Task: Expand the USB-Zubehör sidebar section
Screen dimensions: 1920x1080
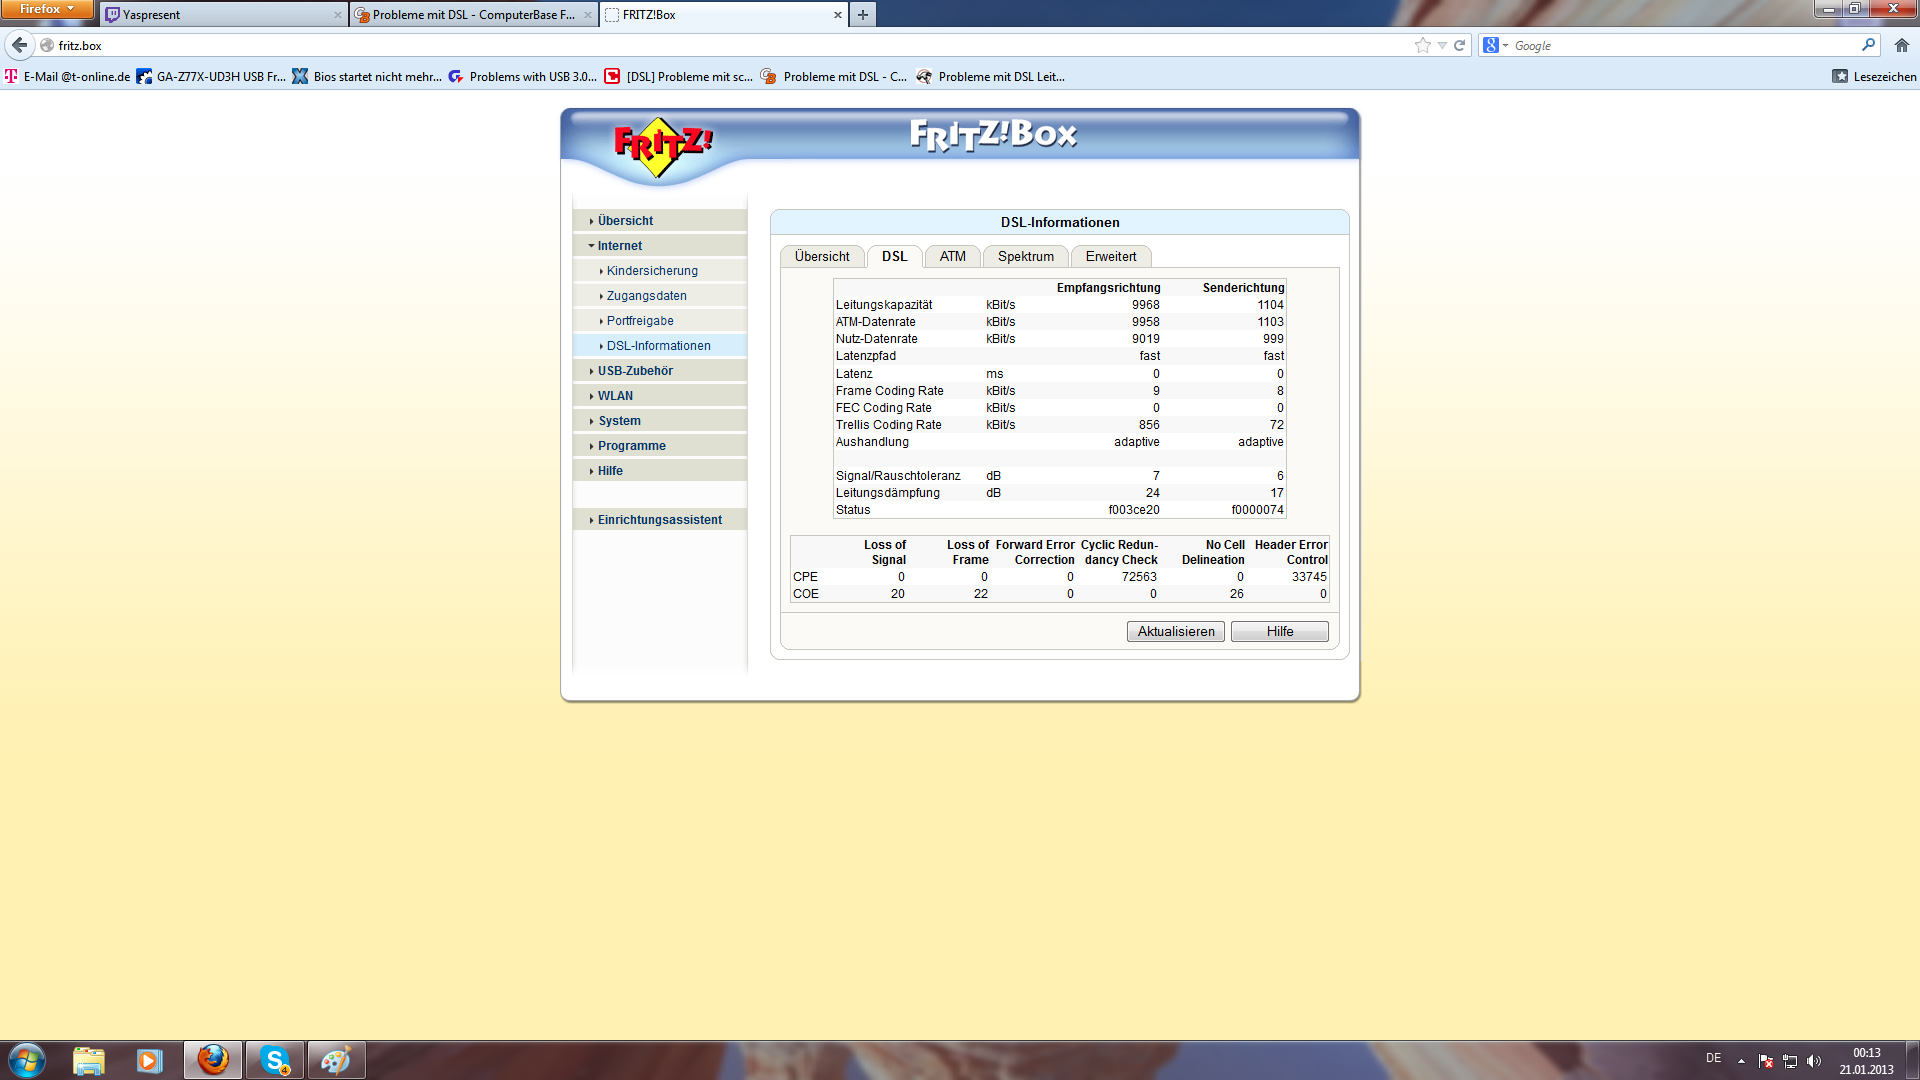Action: (x=635, y=371)
